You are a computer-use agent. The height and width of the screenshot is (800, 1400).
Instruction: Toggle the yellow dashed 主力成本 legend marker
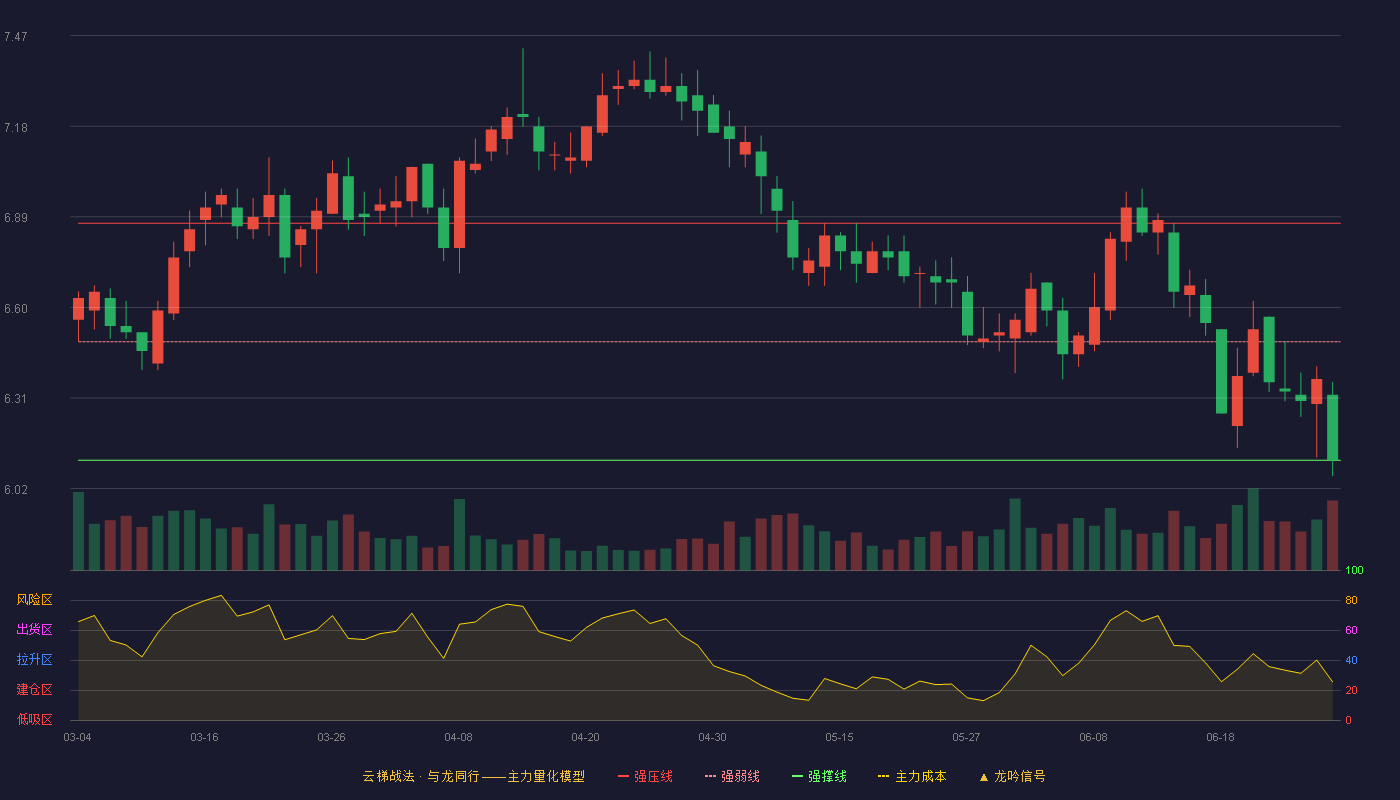(x=883, y=776)
